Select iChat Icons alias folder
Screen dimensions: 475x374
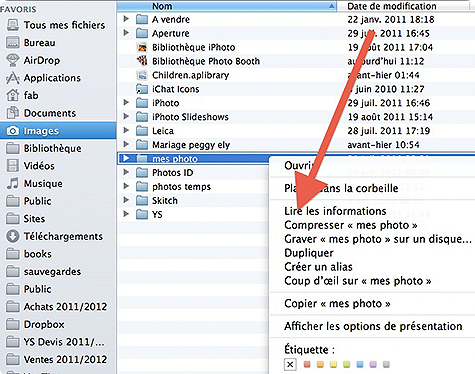[142, 89]
